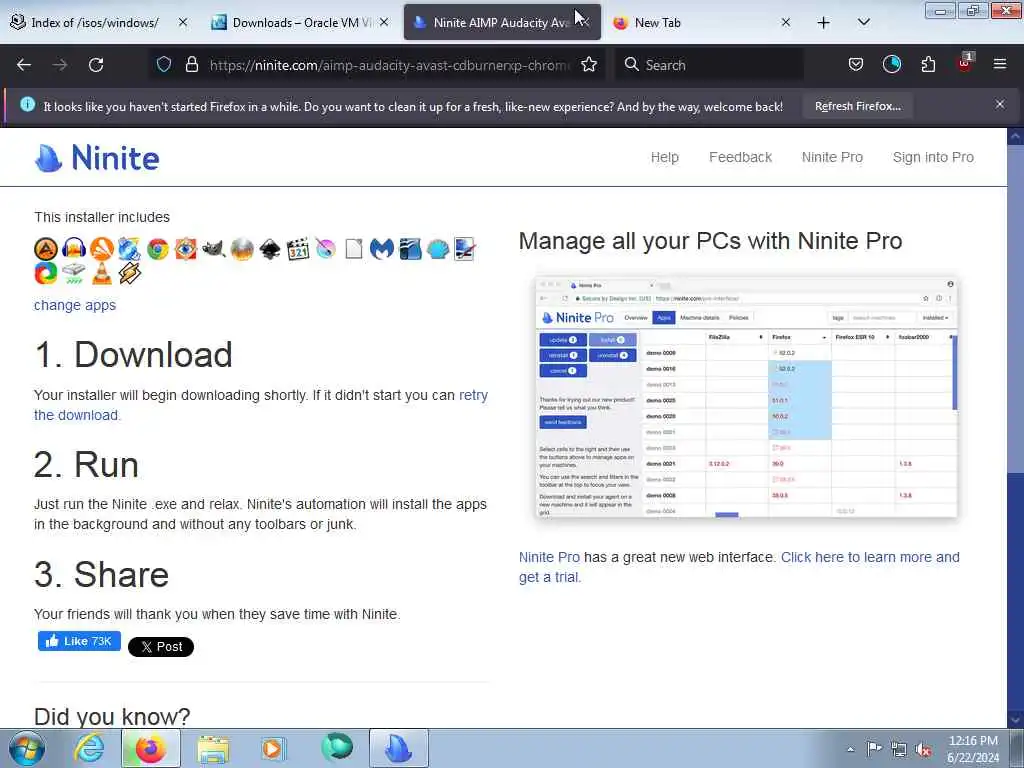Click the red extension icon with badge

click(x=965, y=63)
